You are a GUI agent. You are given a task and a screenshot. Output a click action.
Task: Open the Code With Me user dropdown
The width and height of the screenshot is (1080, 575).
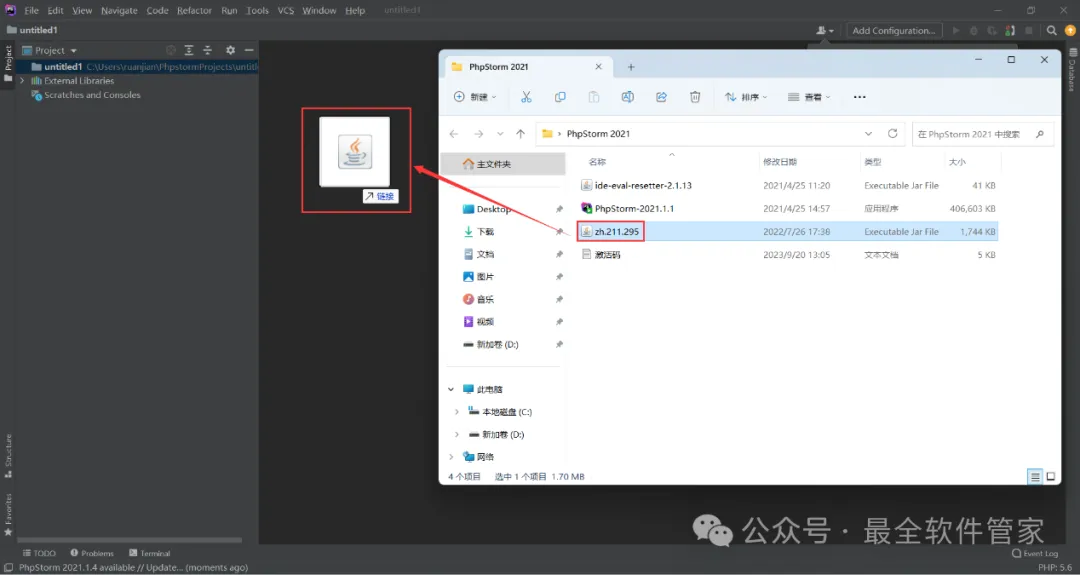824,30
